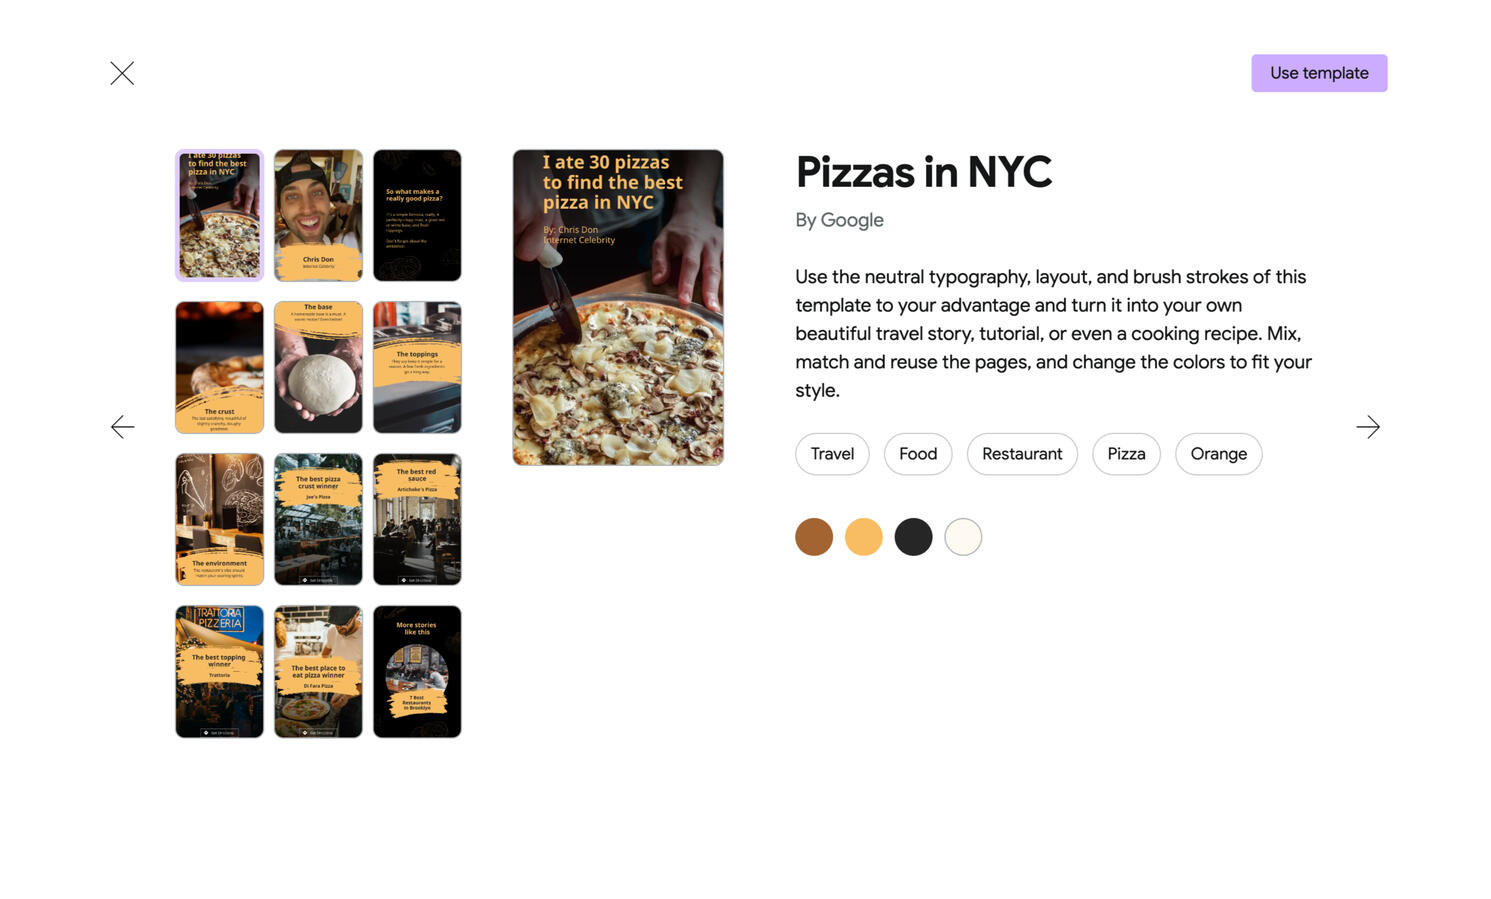1491x899 pixels.
Task: Click the large pizza cover preview image
Action: pyautogui.click(x=618, y=307)
